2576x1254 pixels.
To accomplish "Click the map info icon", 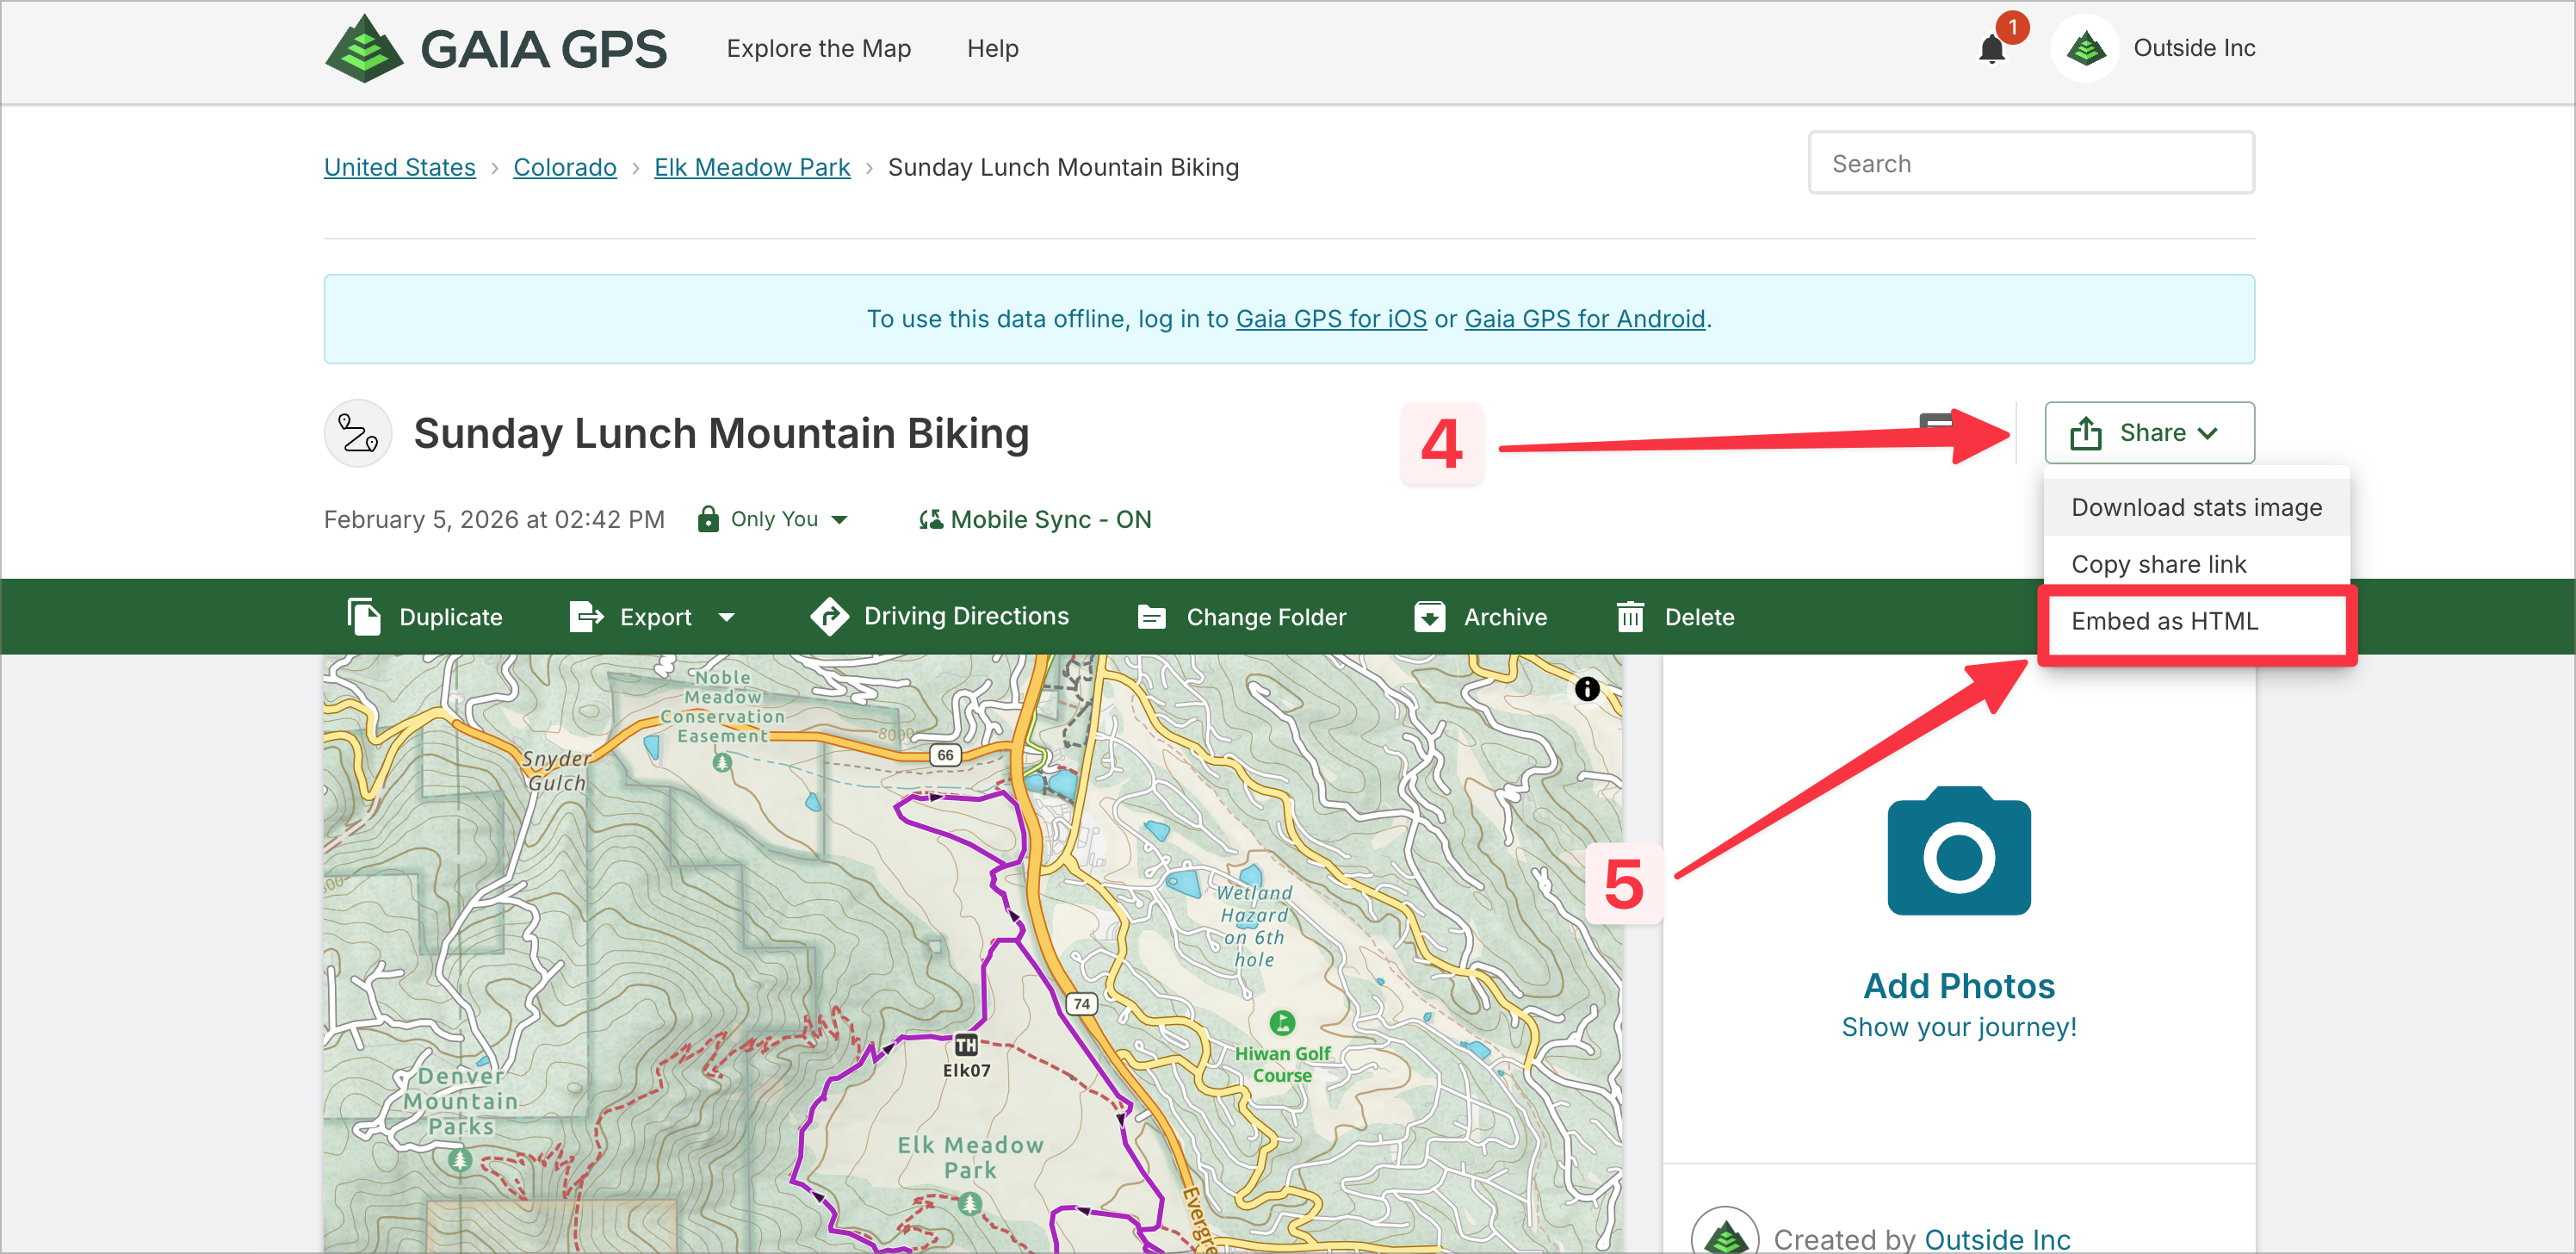I will click(1587, 689).
